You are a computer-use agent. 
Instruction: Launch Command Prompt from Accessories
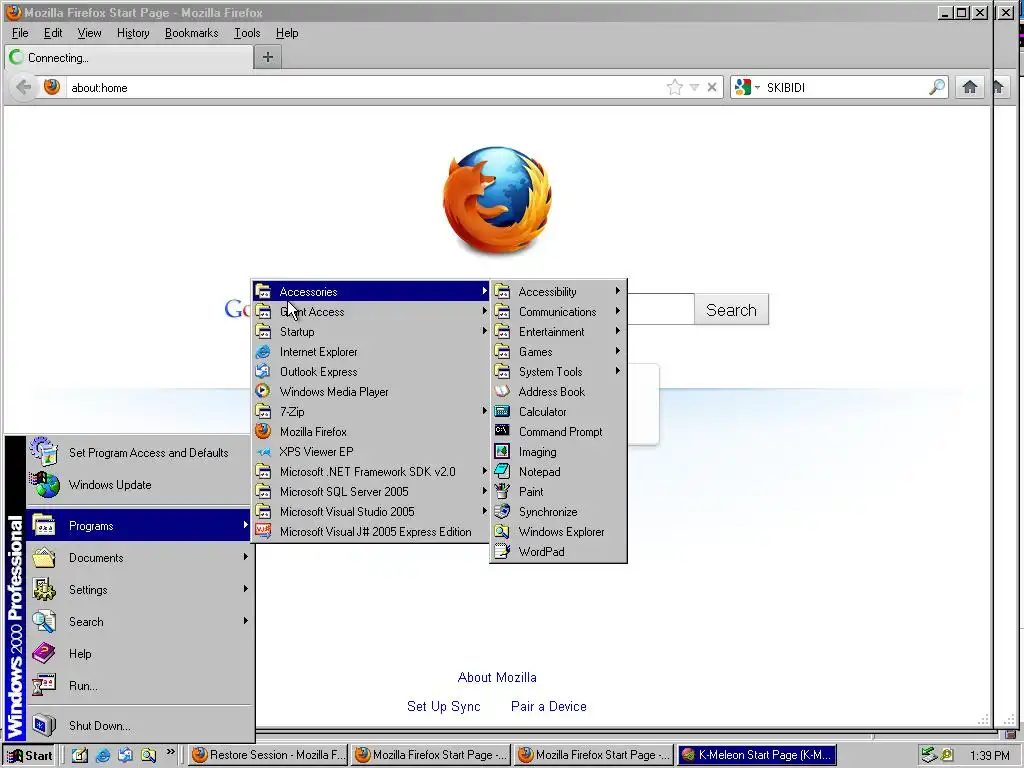pos(558,432)
